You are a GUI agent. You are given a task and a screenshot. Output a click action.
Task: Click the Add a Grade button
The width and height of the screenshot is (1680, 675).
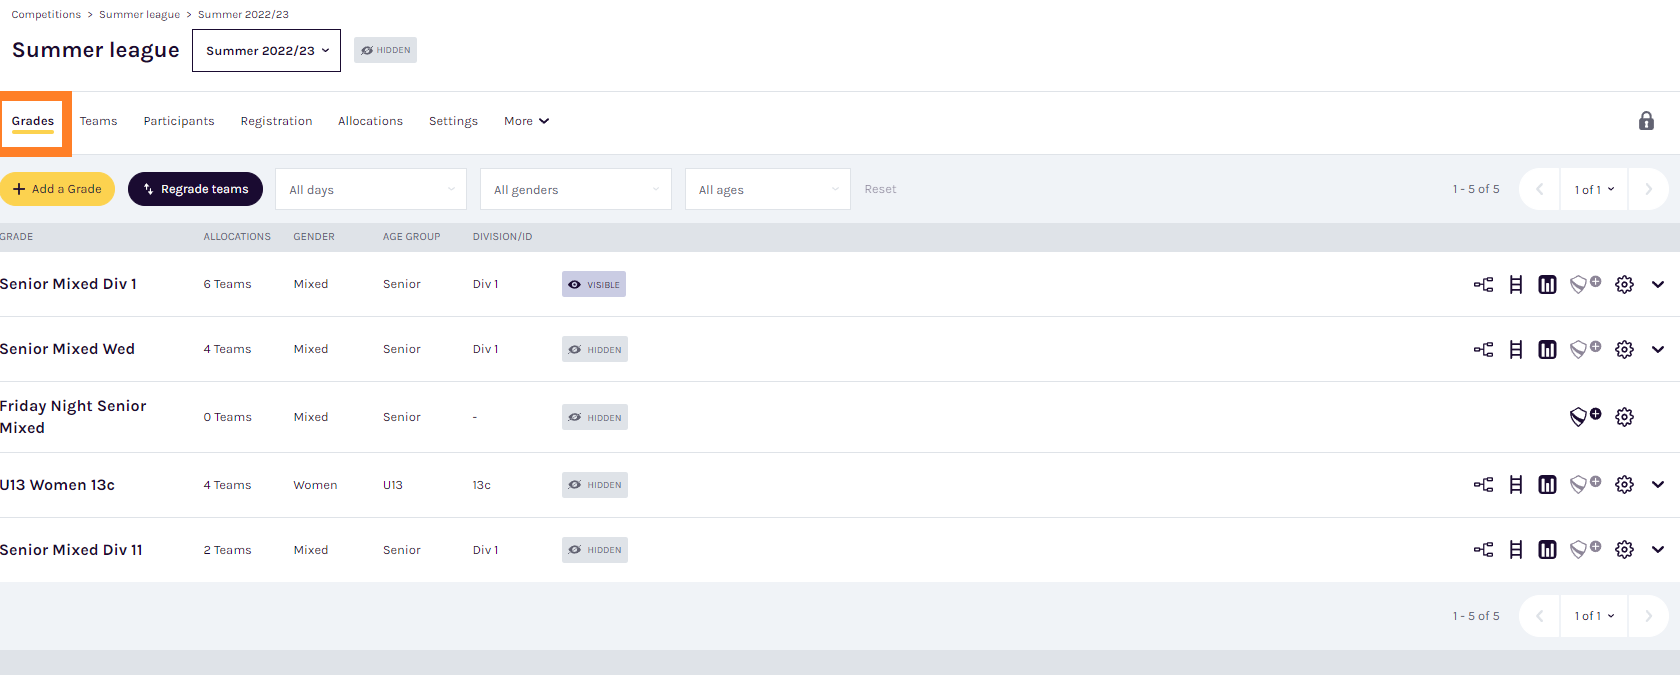[57, 189]
